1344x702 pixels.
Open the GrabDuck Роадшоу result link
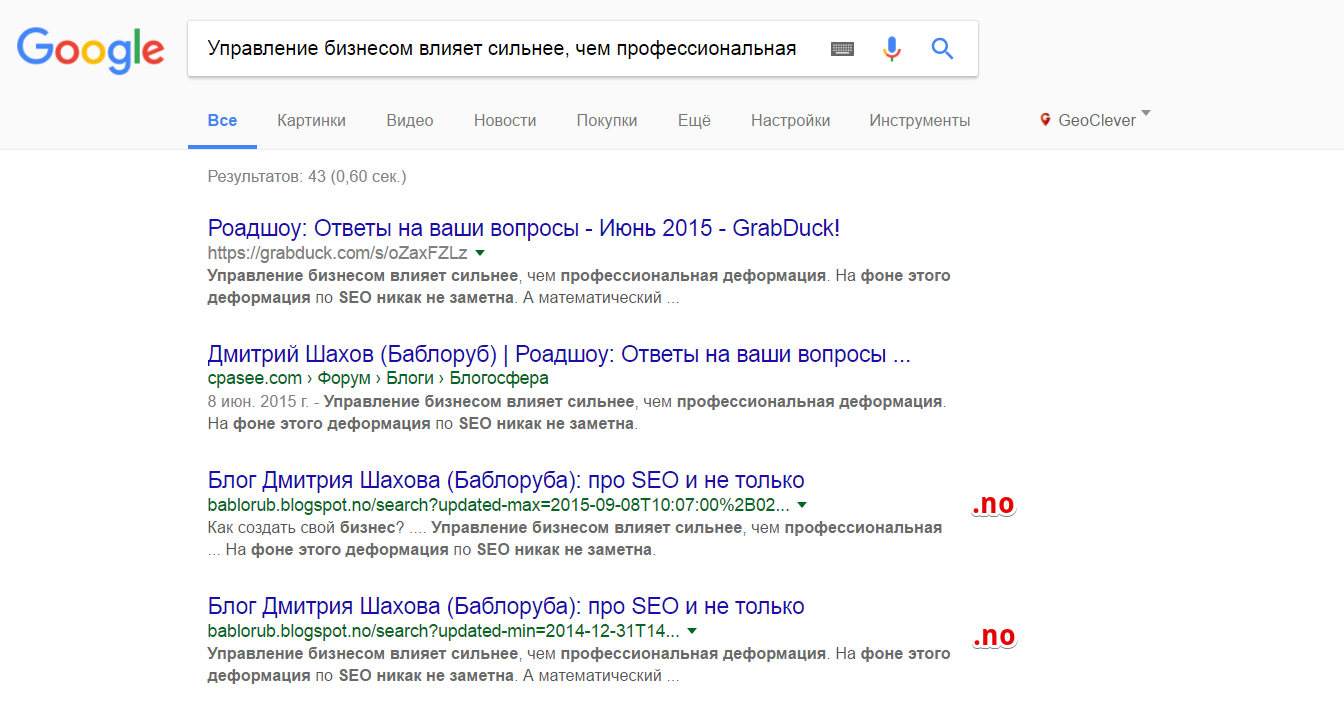coord(523,228)
